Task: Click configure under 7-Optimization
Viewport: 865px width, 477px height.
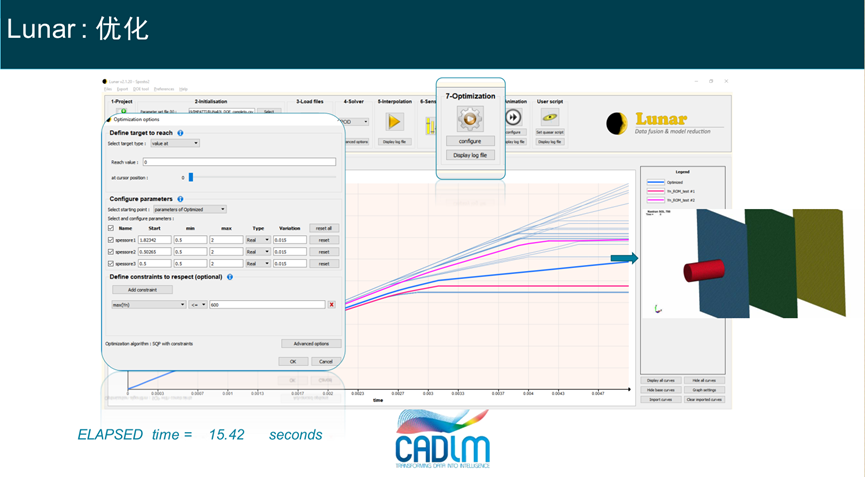Action: click(470, 141)
